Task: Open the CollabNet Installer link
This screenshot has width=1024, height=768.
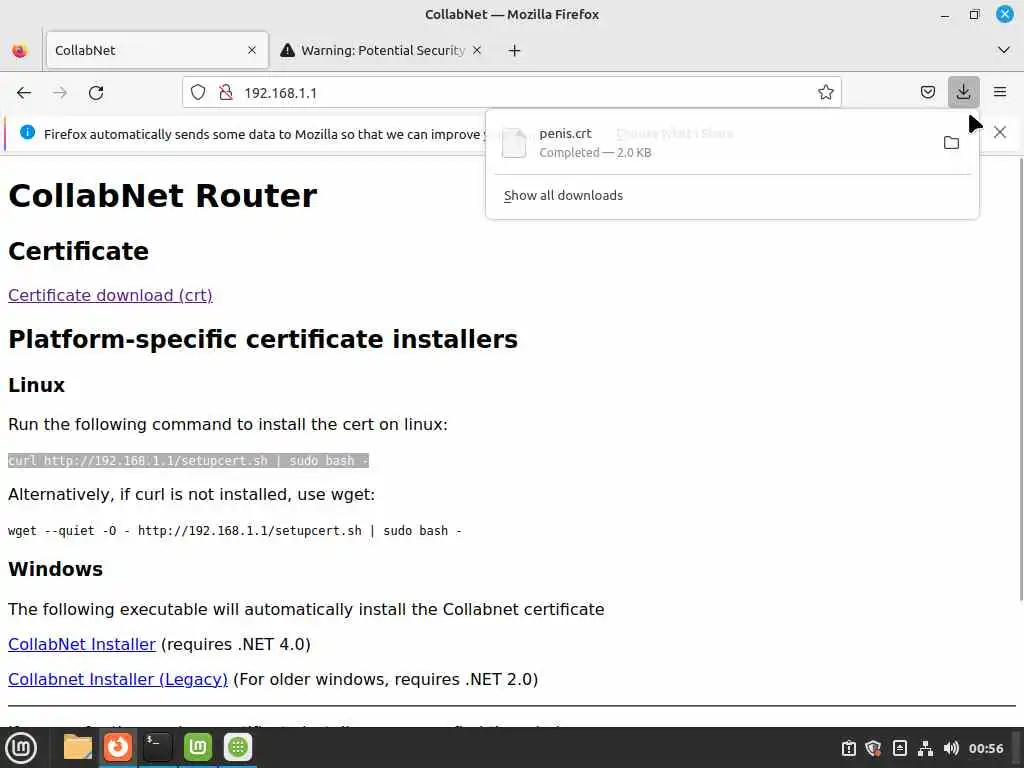Action: (82, 644)
